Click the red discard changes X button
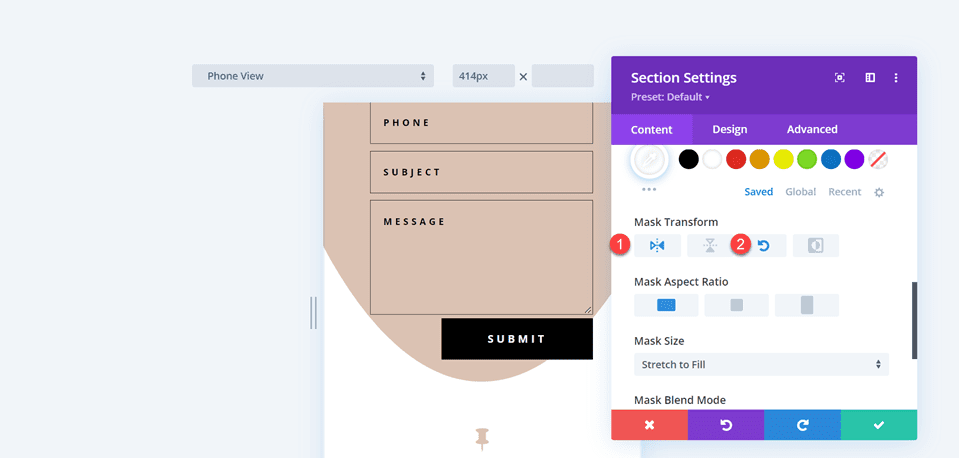Screen dimensions: 960x458 tap(649, 425)
